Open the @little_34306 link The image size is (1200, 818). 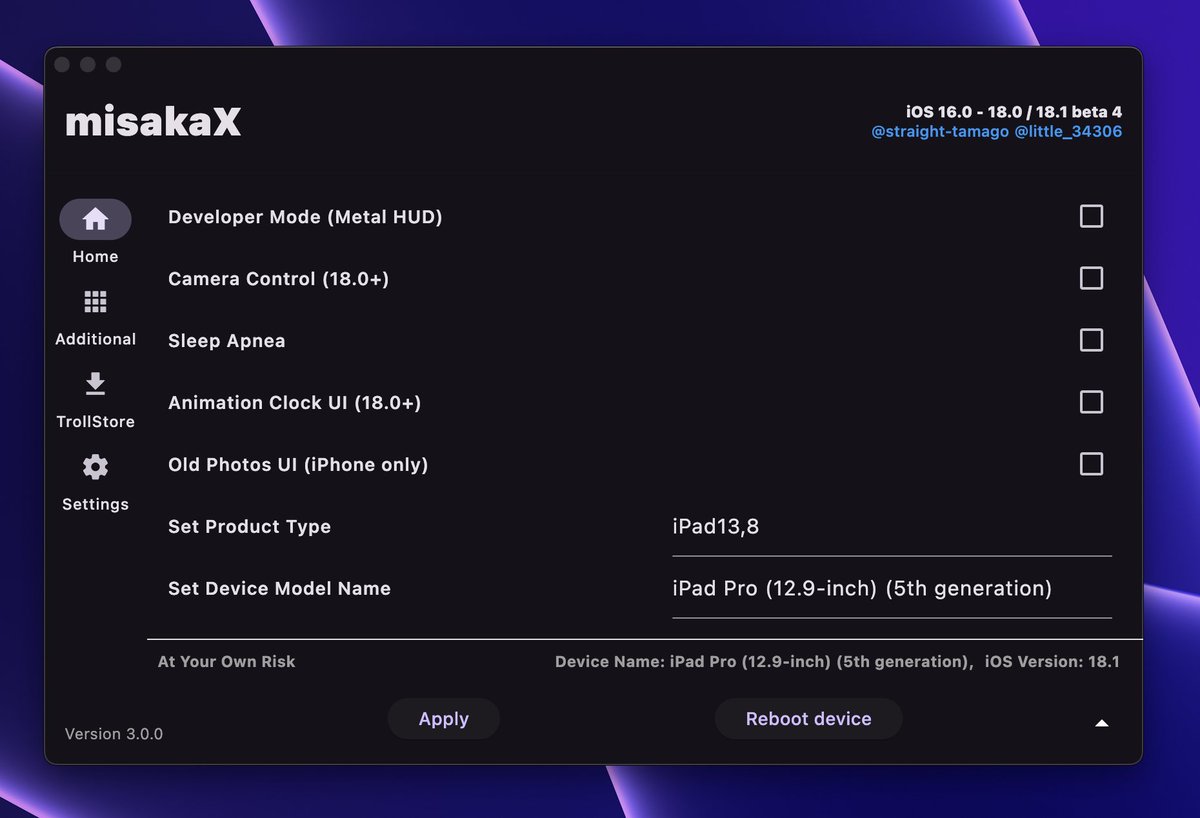[1068, 132]
